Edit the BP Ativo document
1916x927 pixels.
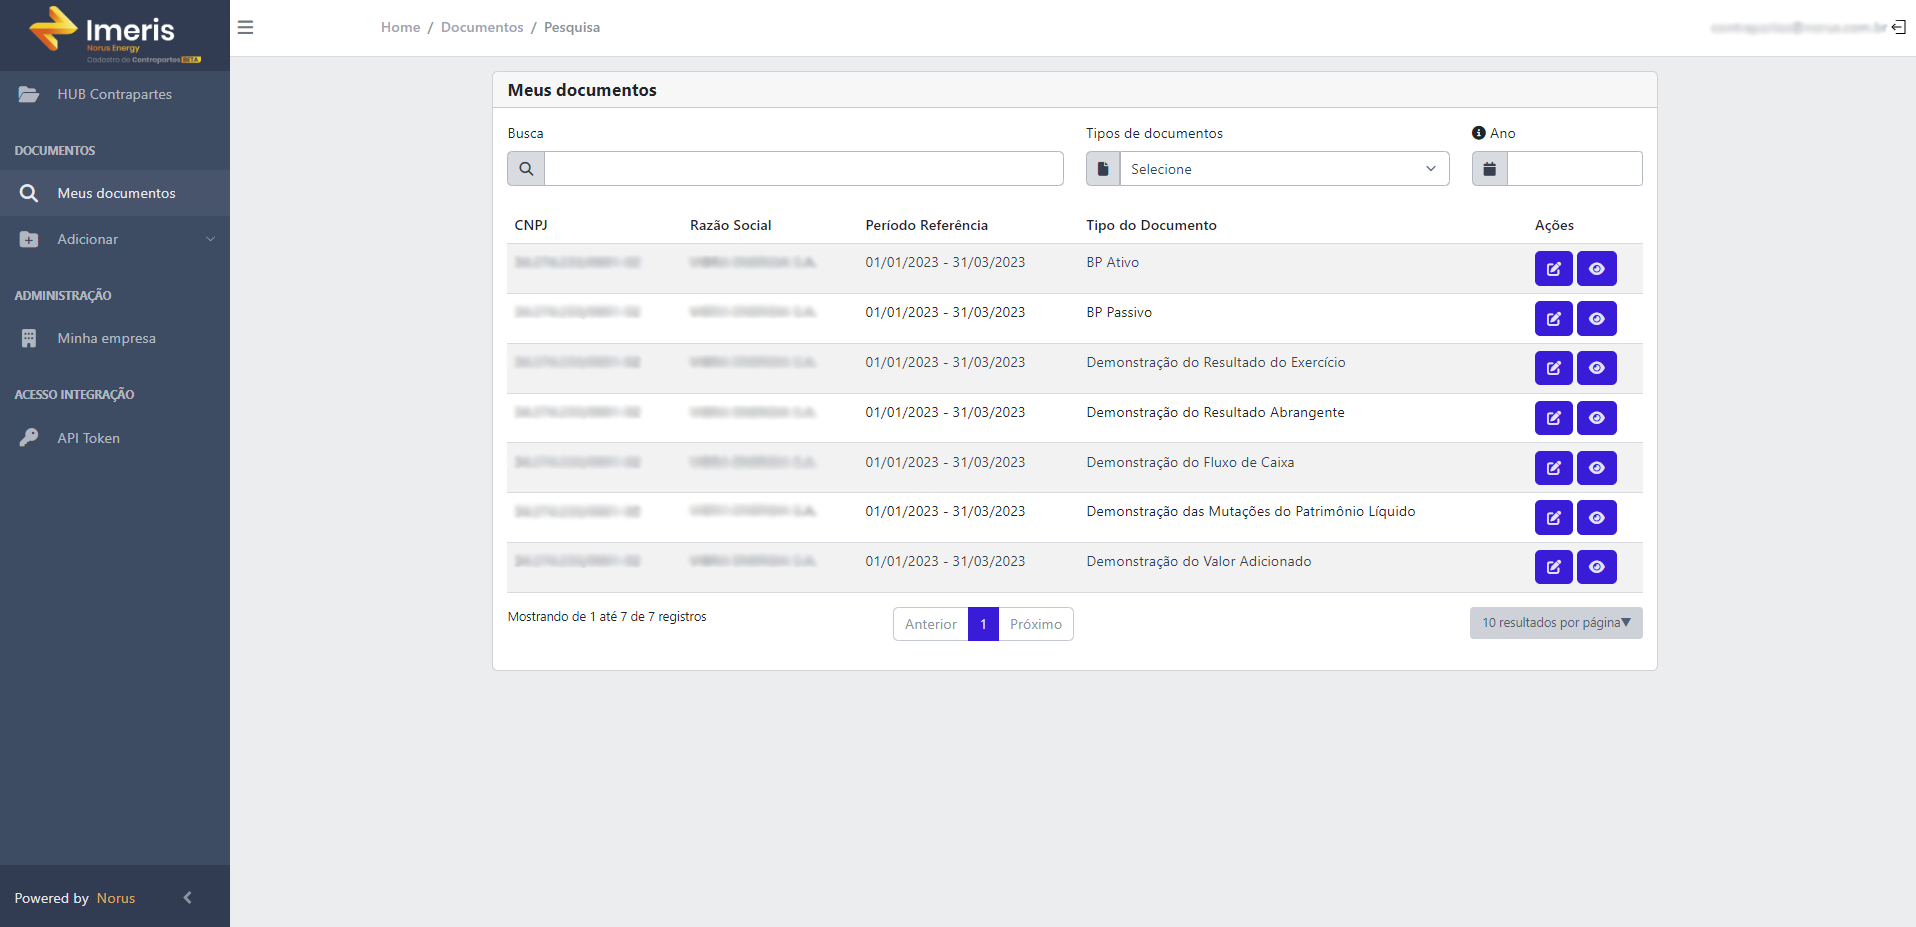pos(1553,268)
